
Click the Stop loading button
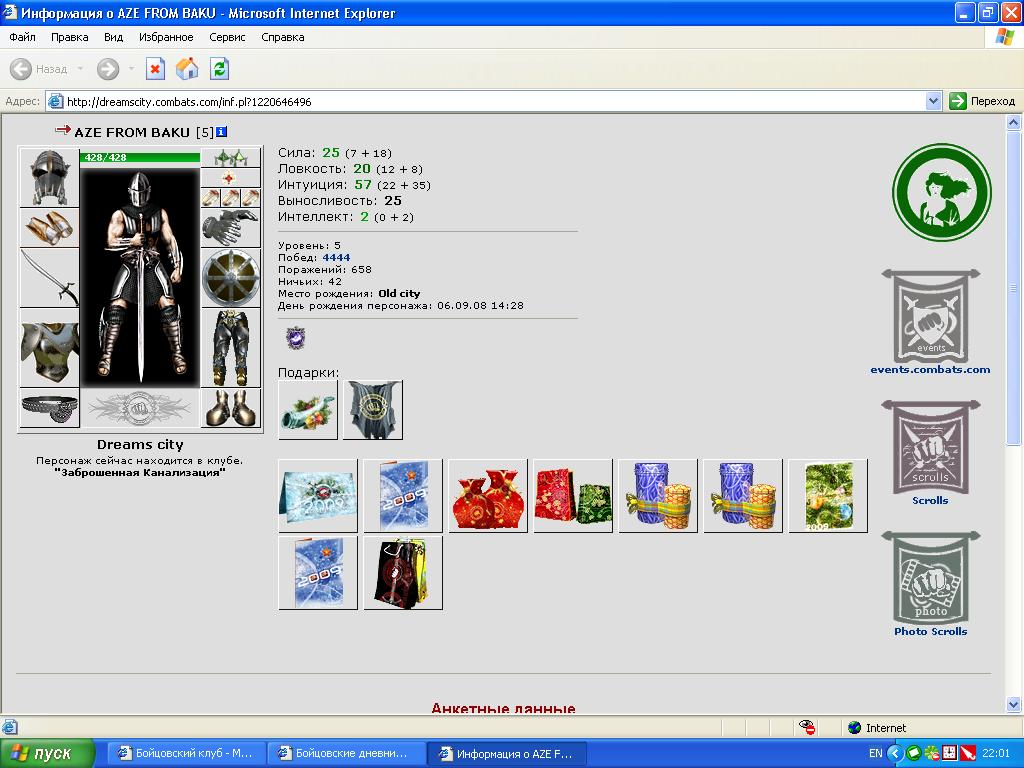coord(155,69)
